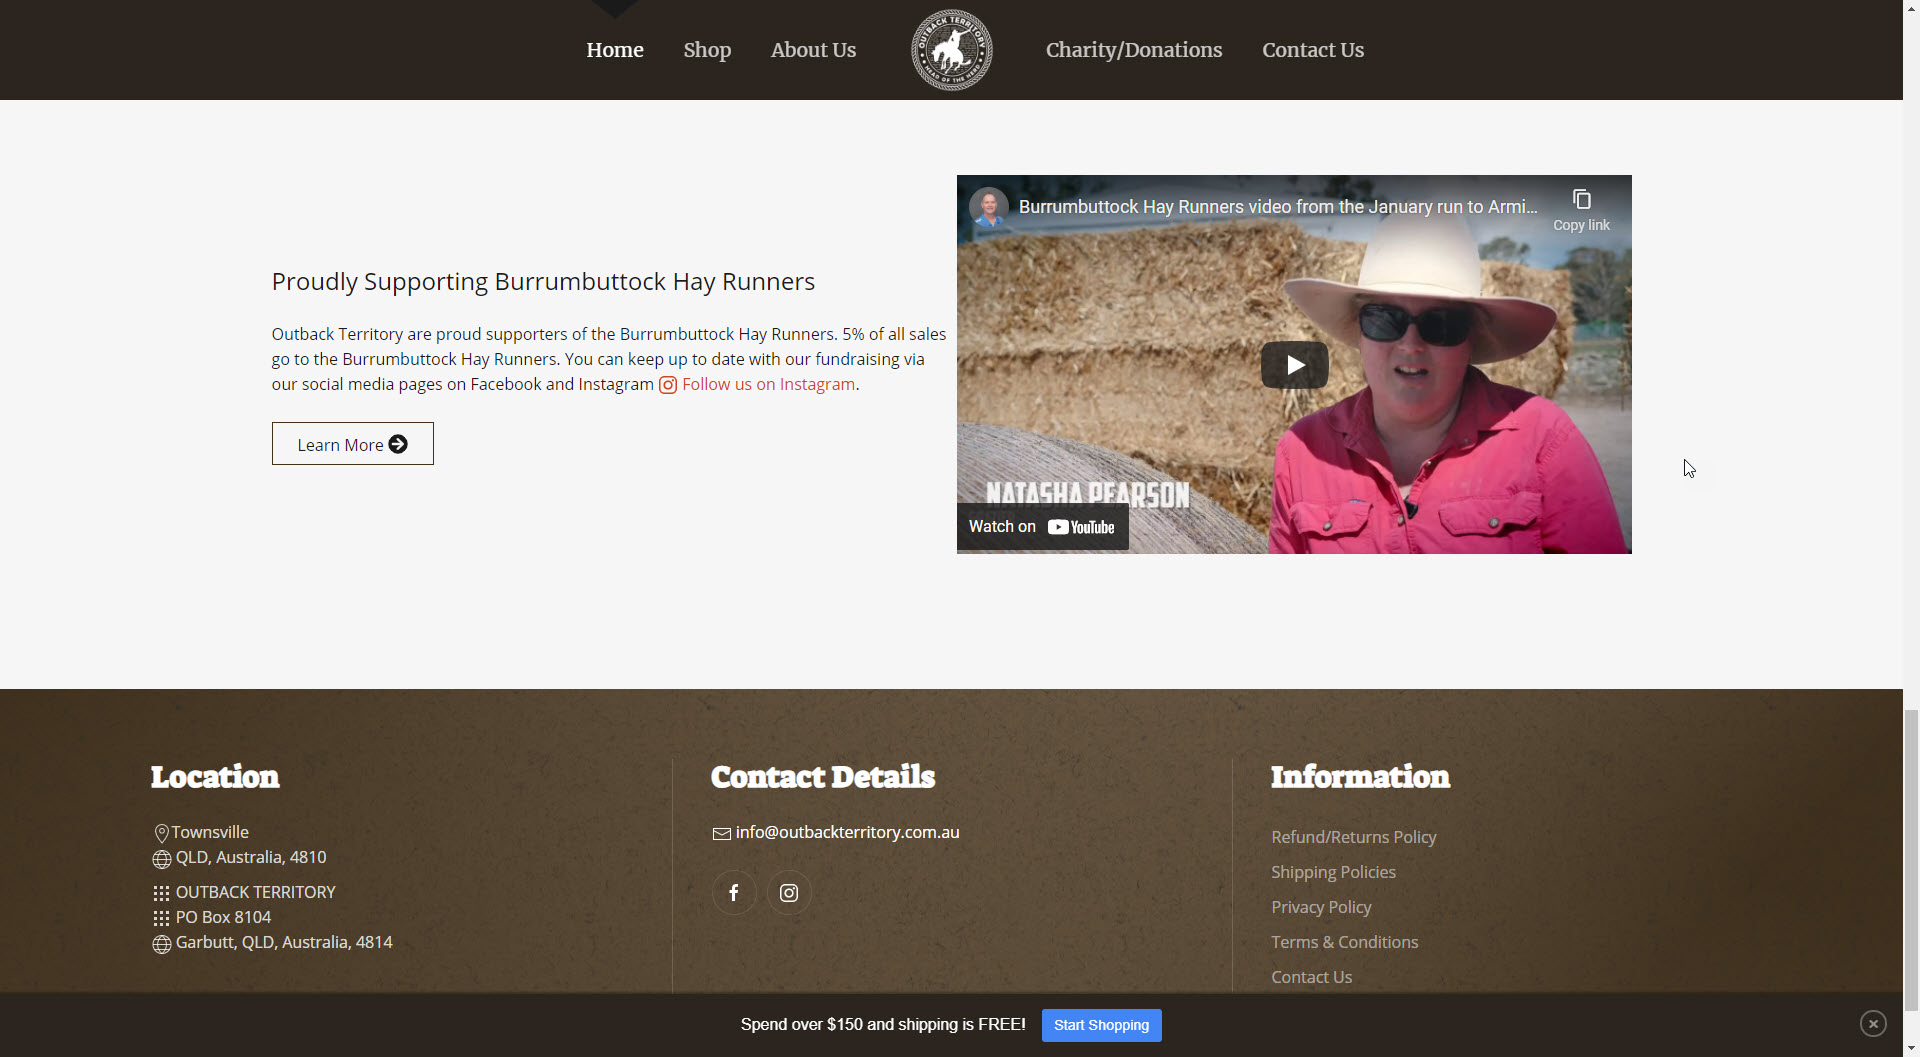Image resolution: width=1920 pixels, height=1057 pixels.
Task: Click the YouTube channel avatar
Action: [x=989, y=207]
